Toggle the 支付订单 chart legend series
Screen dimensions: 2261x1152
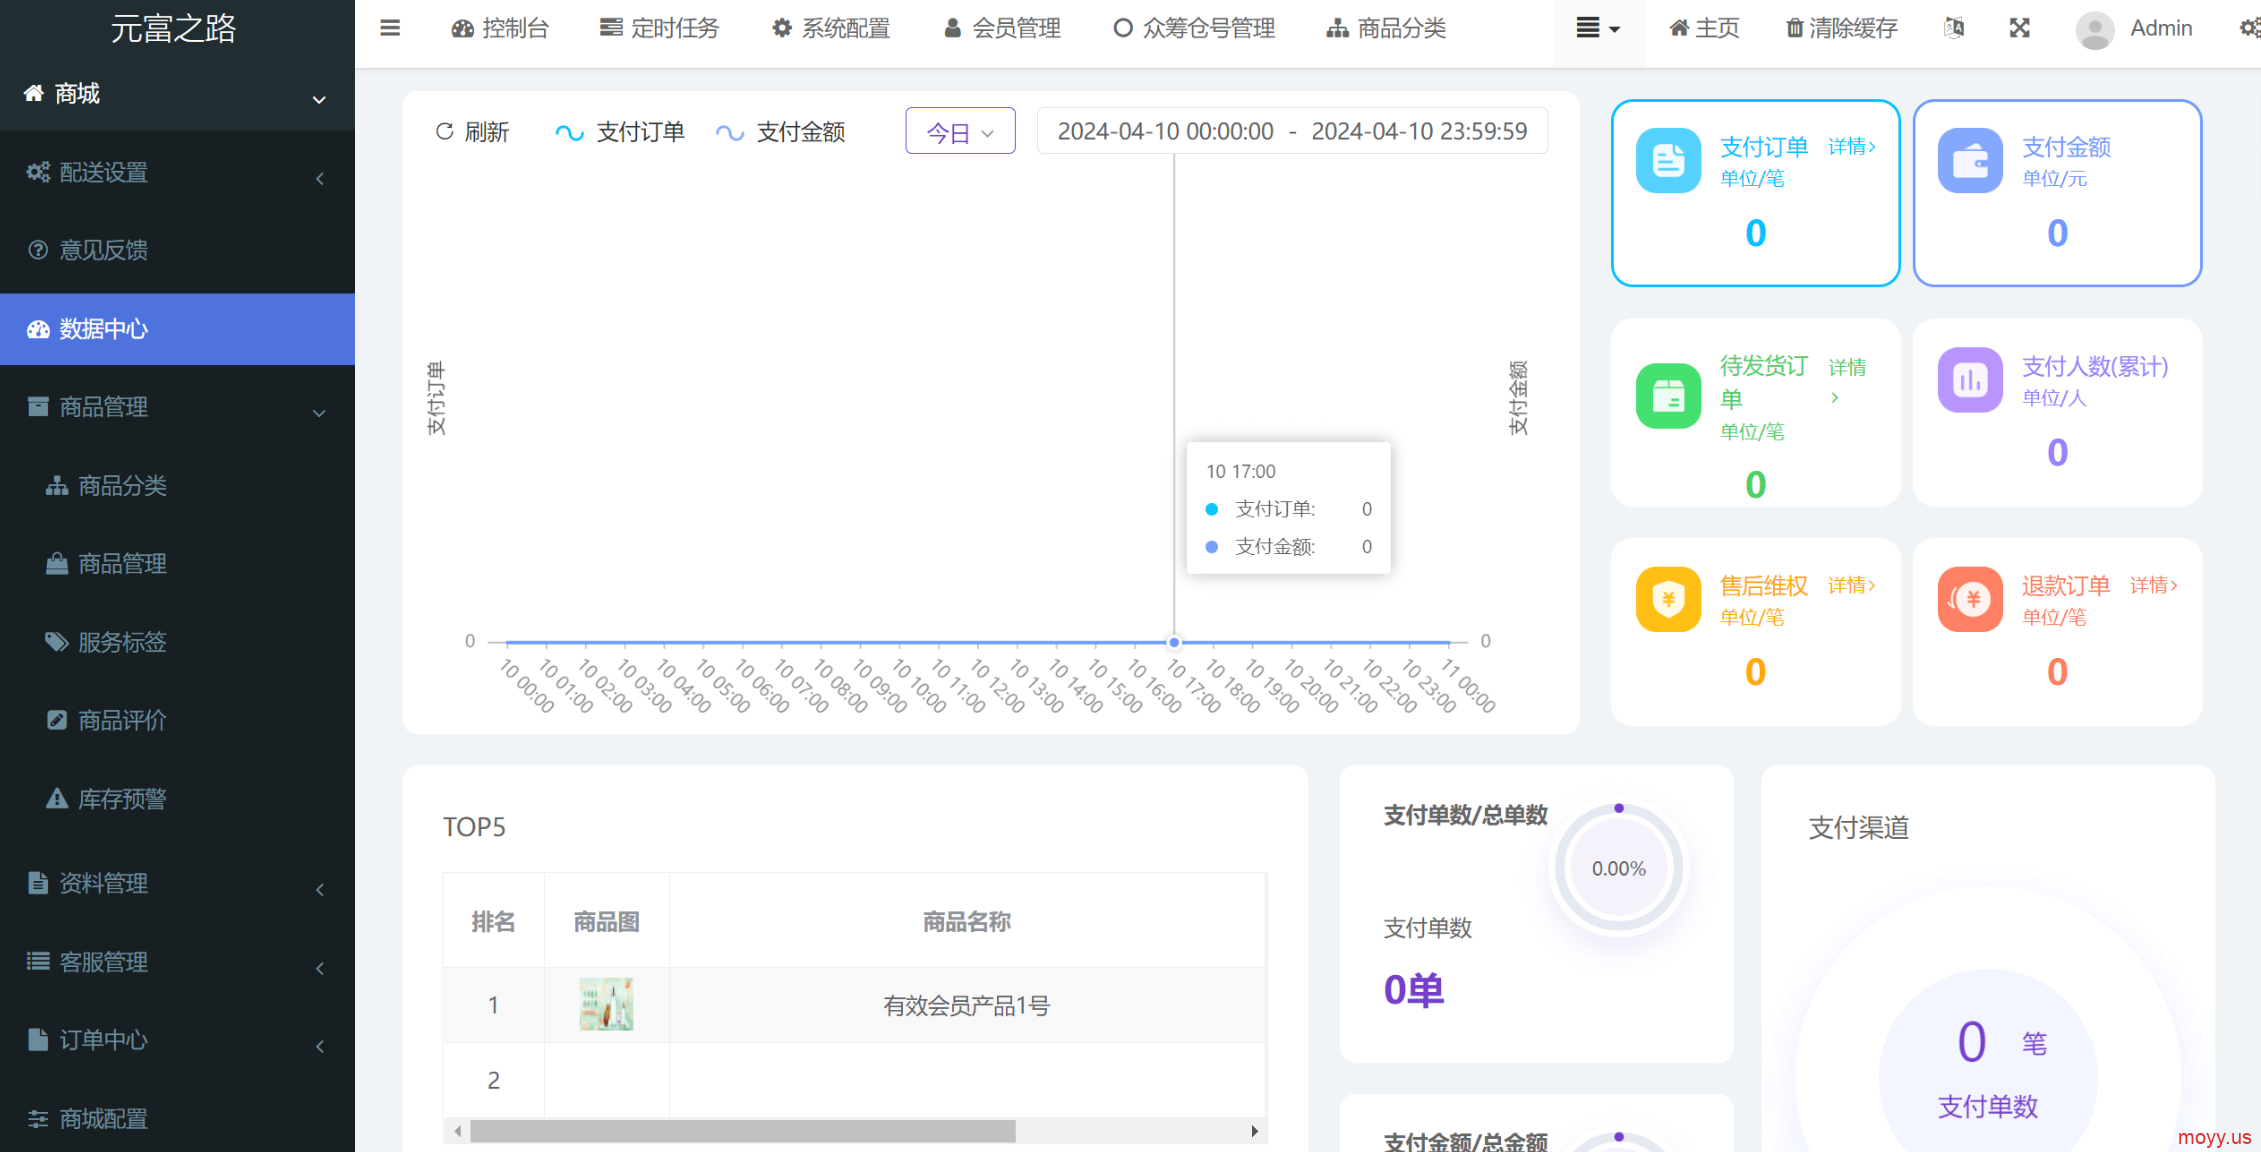click(620, 132)
